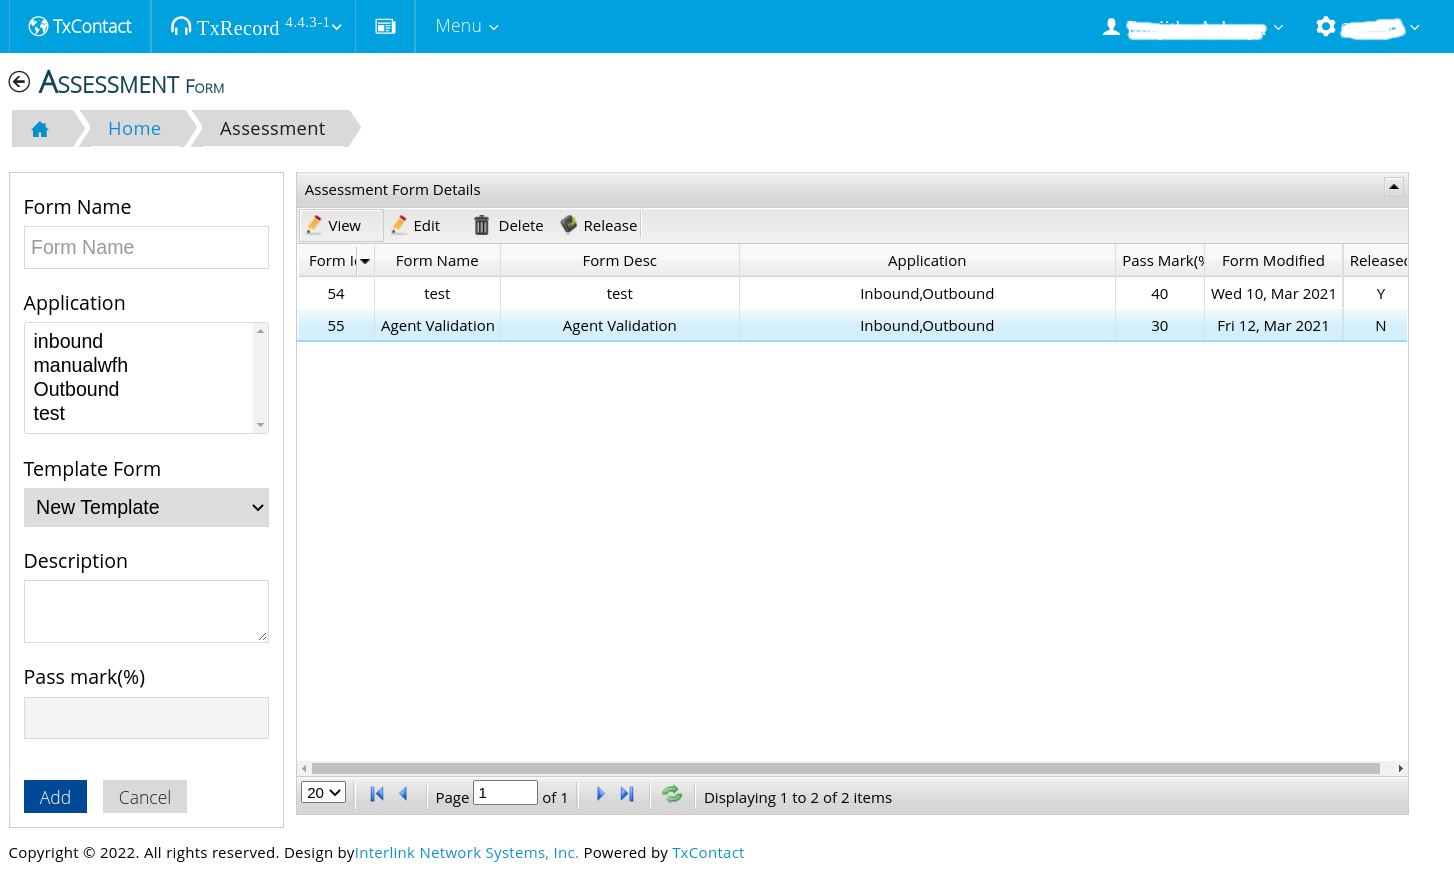Sort by Form Modified column header

pos(1273,261)
